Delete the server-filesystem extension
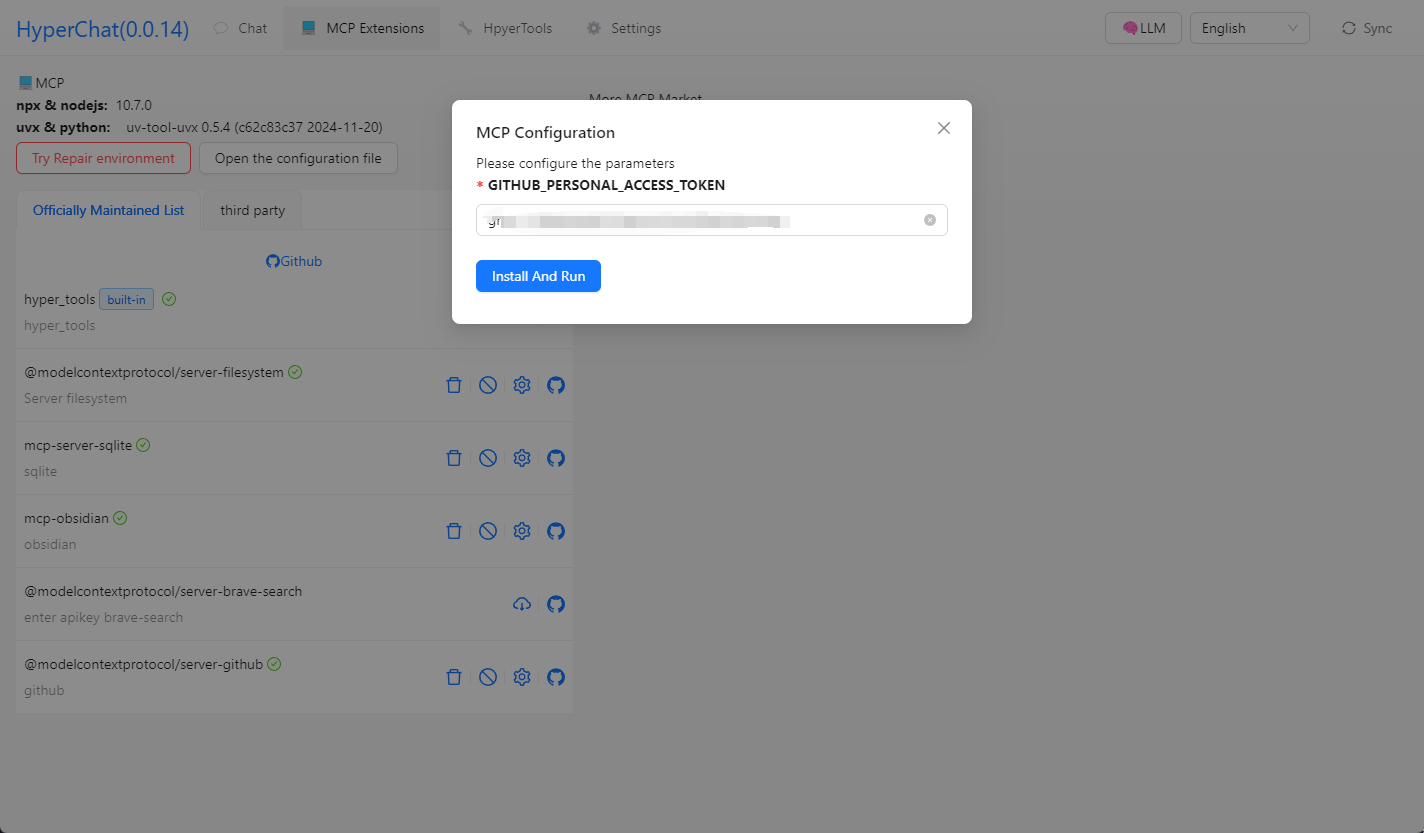The image size is (1424, 833). click(x=454, y=385)
